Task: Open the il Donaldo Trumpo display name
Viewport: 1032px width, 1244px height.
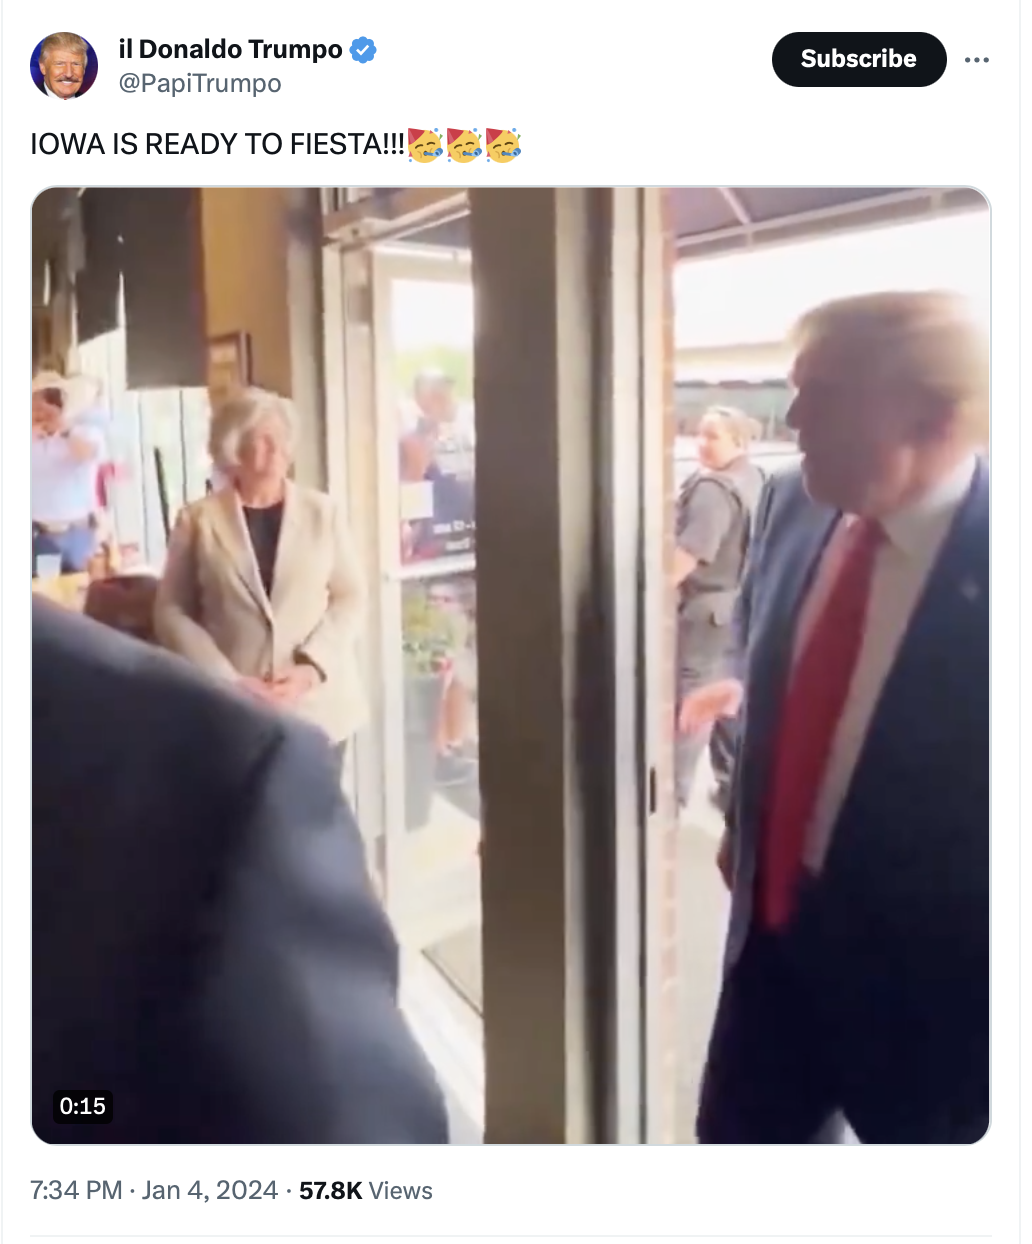Action: (230, 49)
